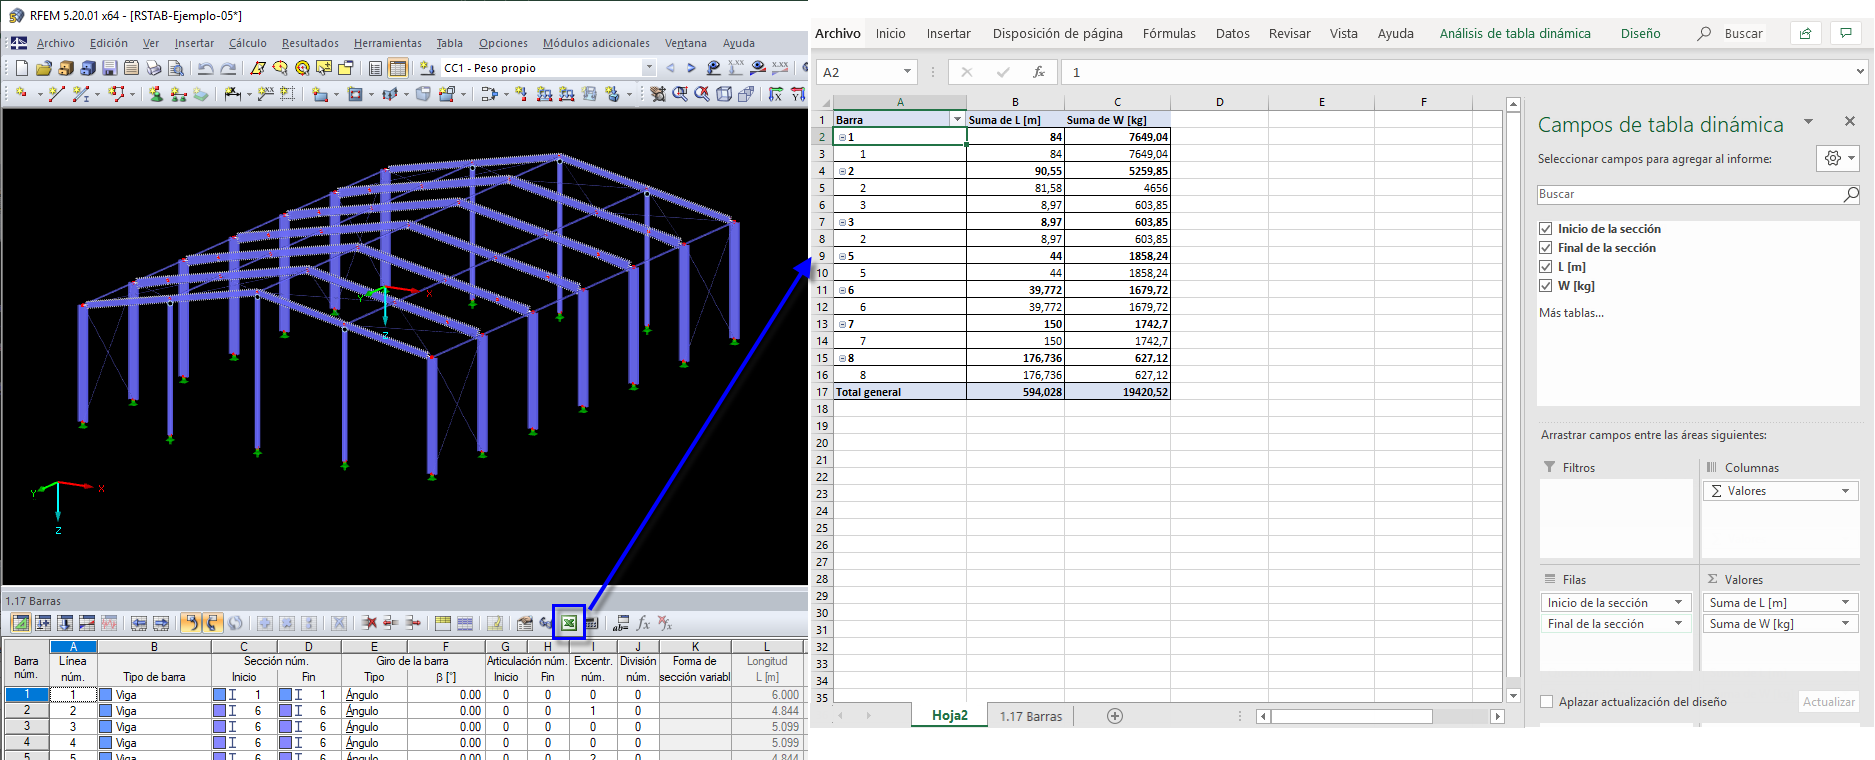This screenshot has height=760, width=1875.
Task: Click the gear tools icon in pivot field pane
Action: (1838, 158)
